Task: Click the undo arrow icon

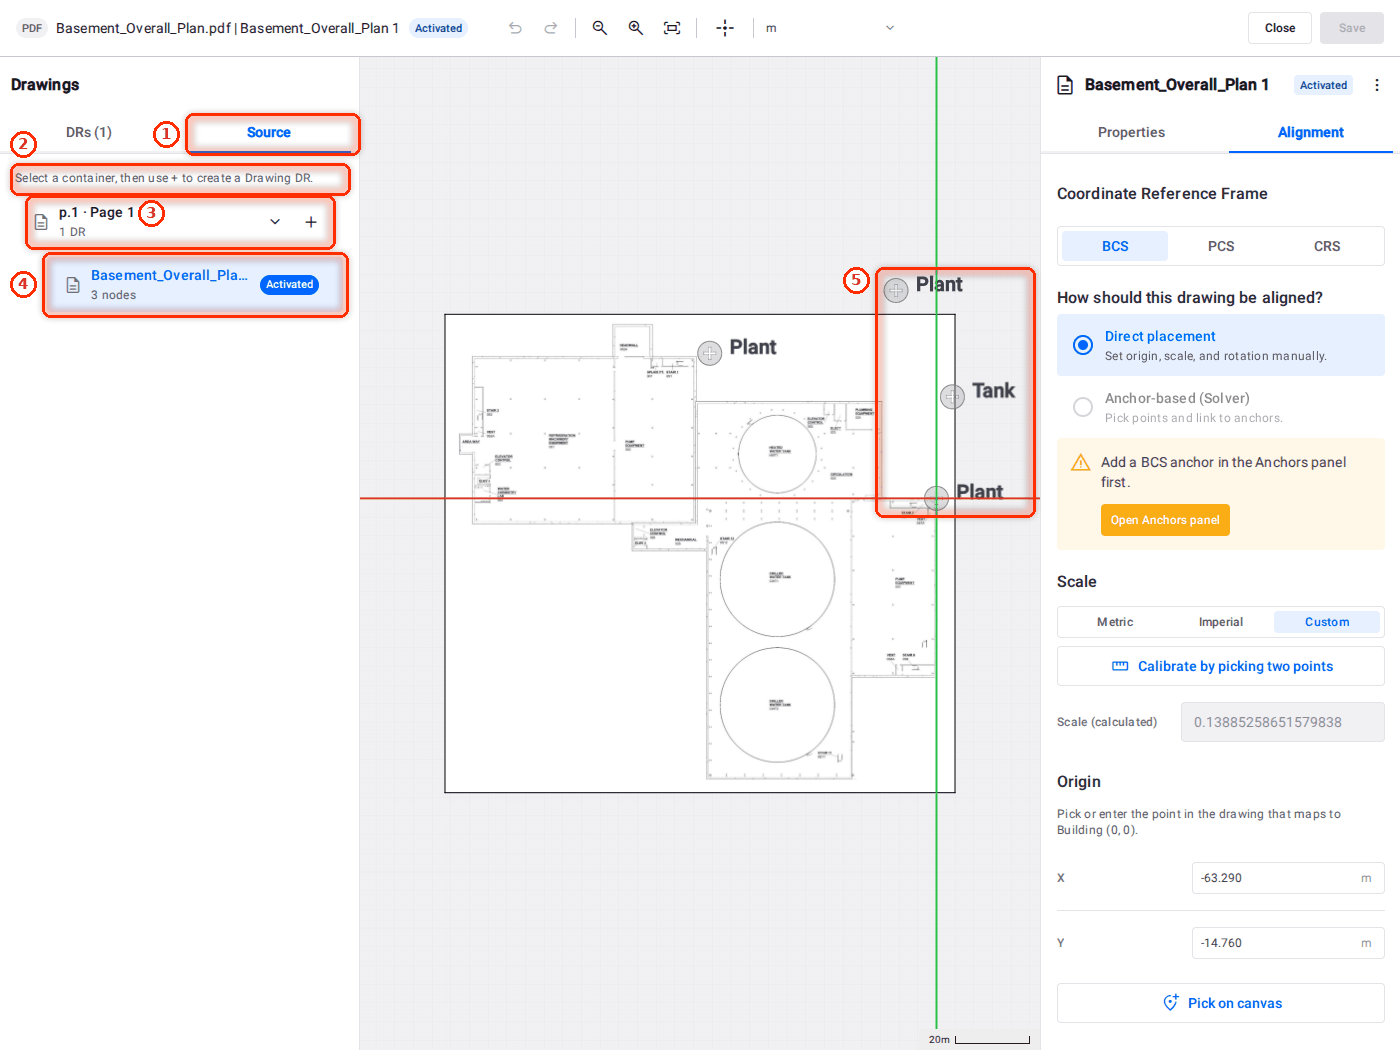Action: point(515,28)
